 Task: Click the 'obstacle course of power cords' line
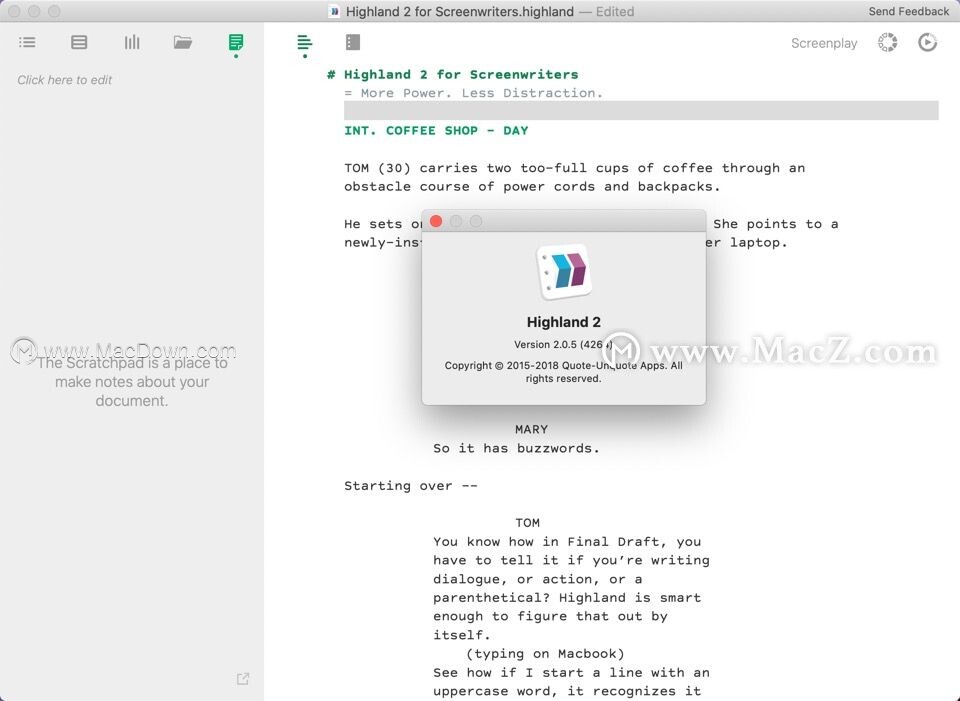(x=532, y=186)
